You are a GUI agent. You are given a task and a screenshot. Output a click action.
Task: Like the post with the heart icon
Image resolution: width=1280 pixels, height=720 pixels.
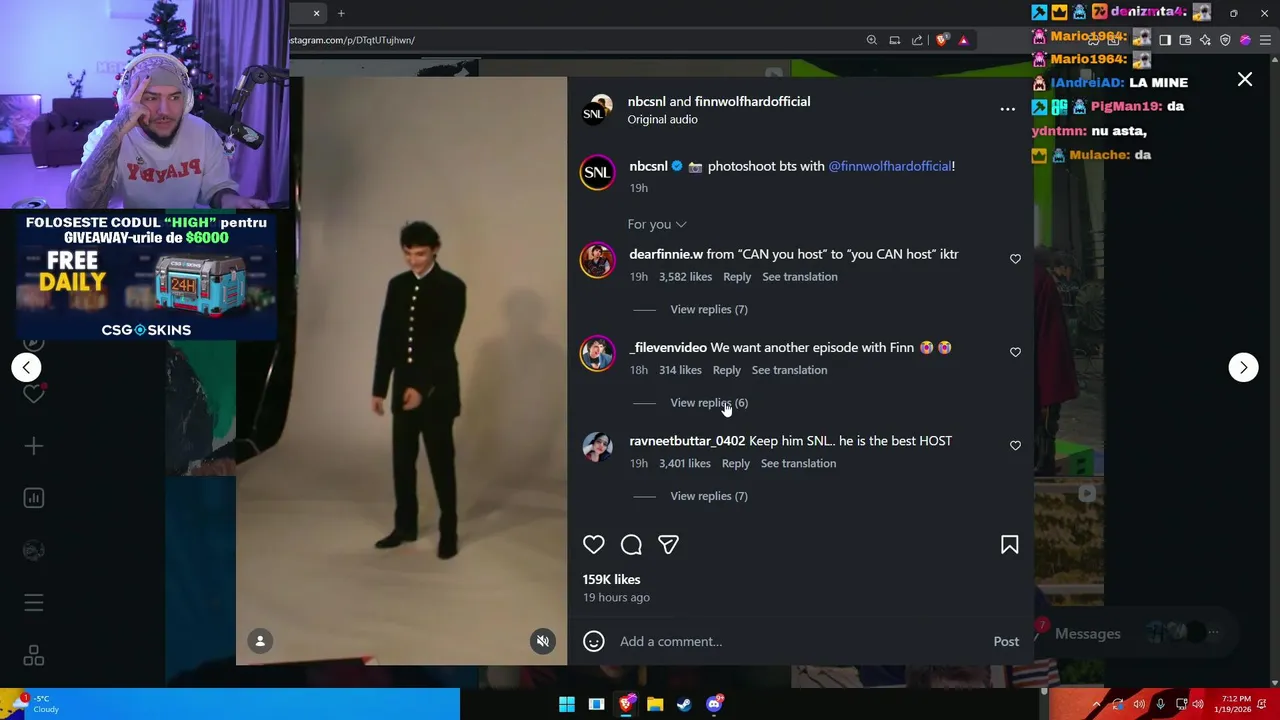coord(594,545)
